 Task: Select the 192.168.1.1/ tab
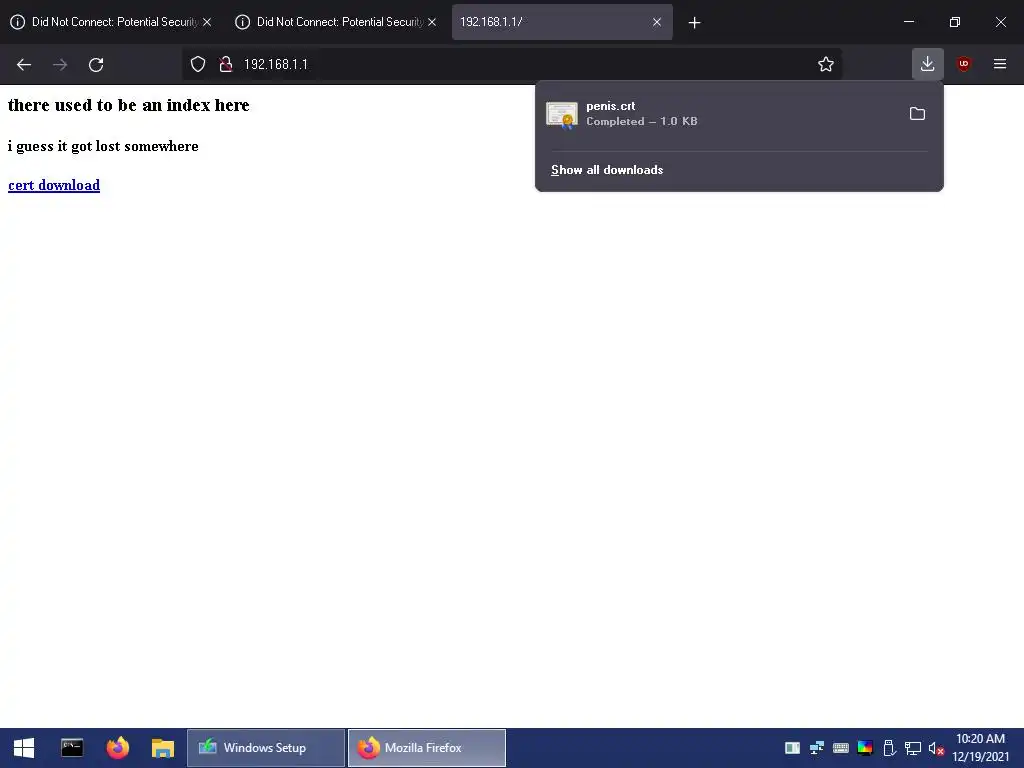click(x=562, y=22)
